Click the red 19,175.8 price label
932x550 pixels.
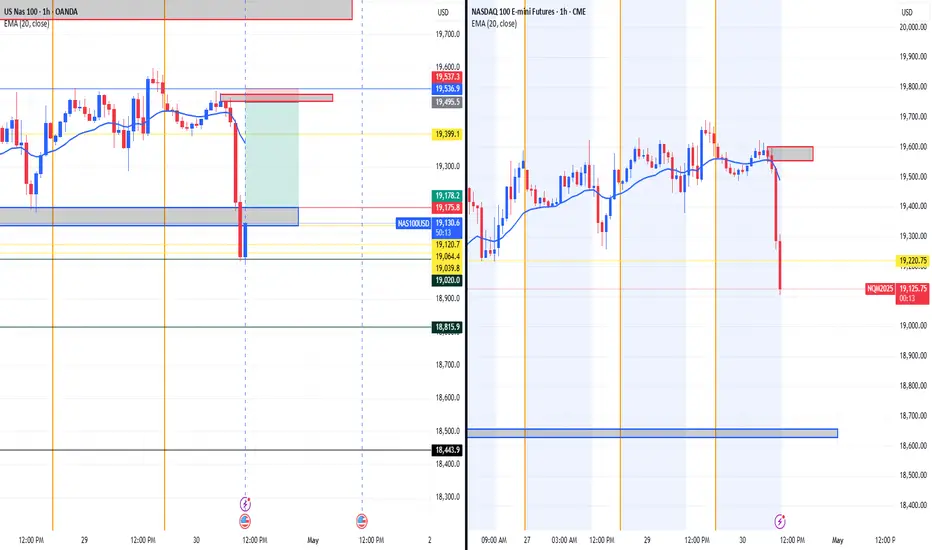[x=447, y=208]
